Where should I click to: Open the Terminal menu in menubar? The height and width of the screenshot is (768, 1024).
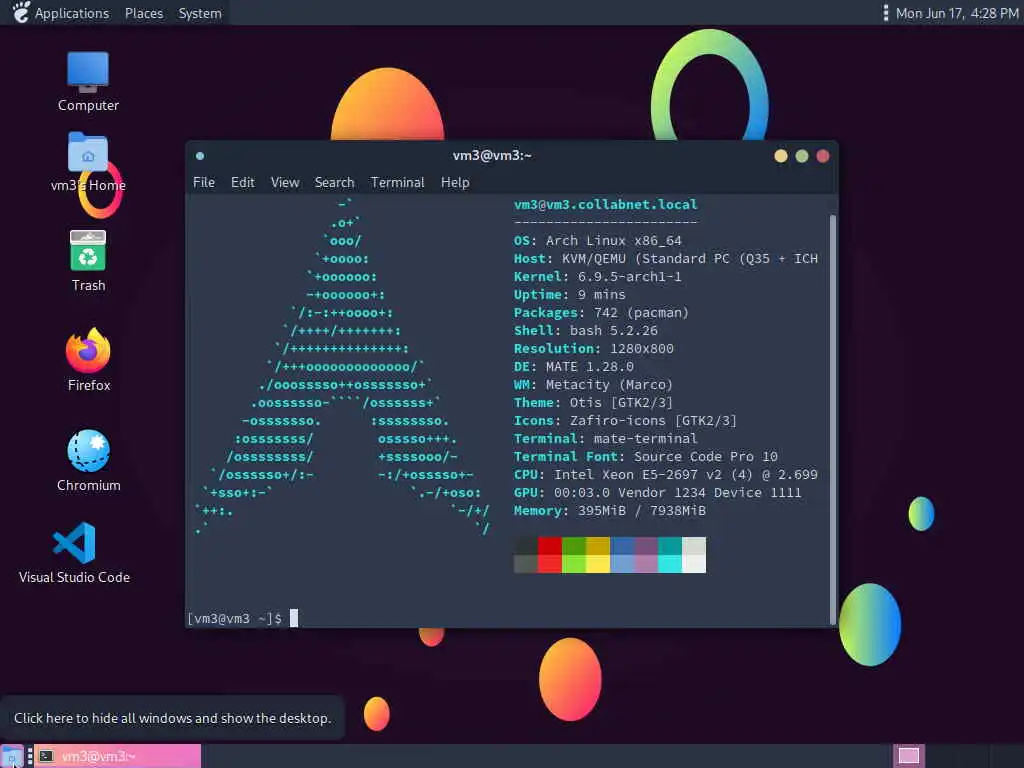[x=397, y=182]
